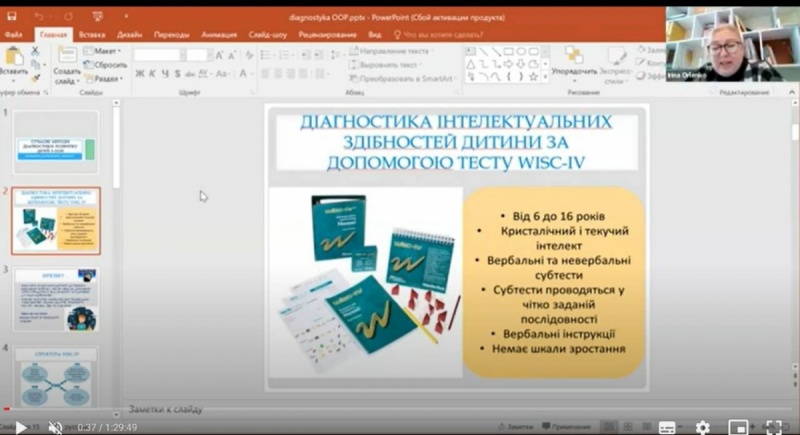
Task: Open the Дизайн ribbon tab
Action: coord(129,34)
